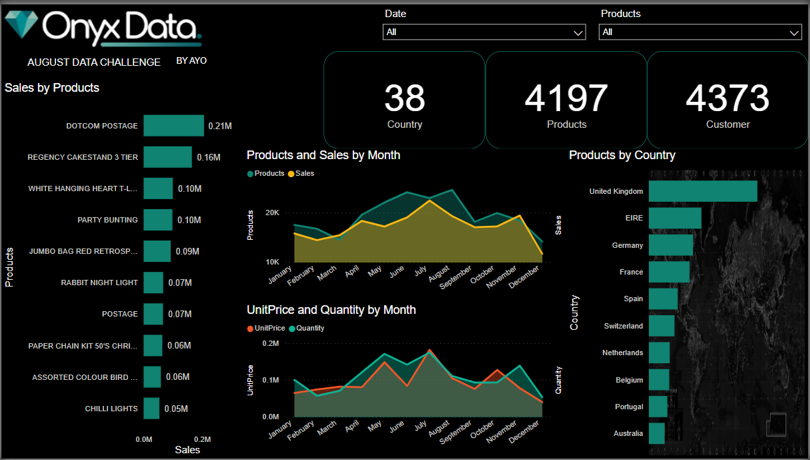Select the Germany bar in Products by Country

[670, 245]
